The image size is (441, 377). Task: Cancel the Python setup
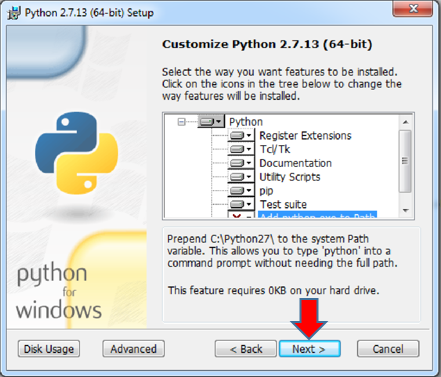click(x=388, y=349)
